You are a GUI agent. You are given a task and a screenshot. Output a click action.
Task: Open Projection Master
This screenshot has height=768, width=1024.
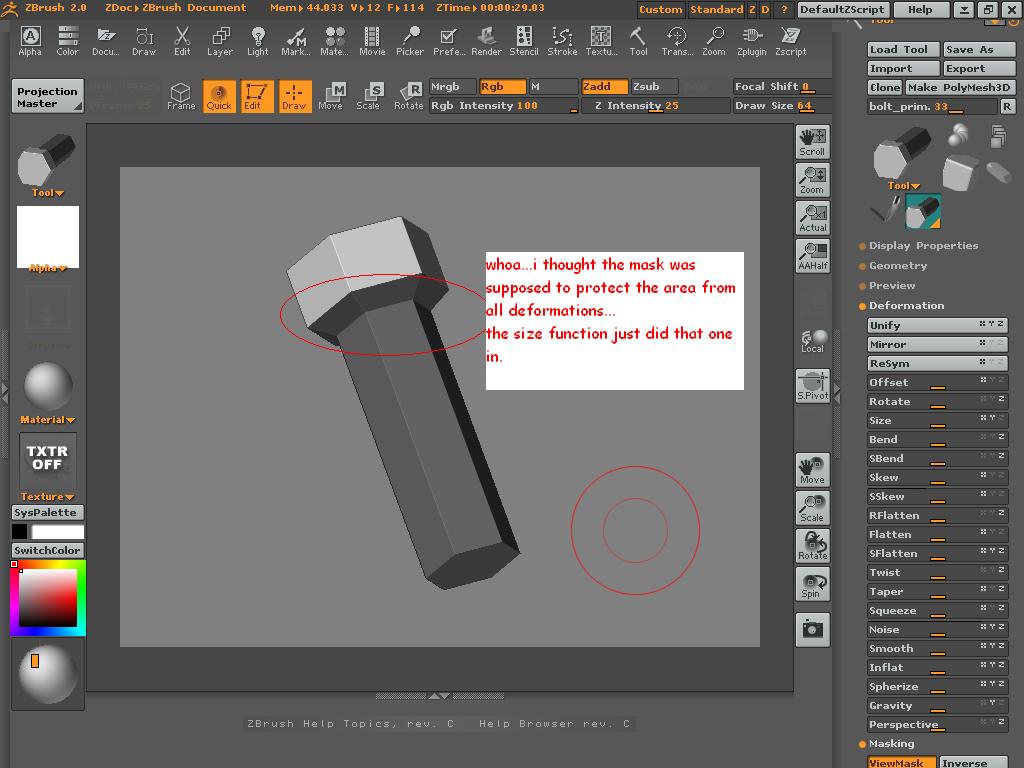pos(47,97)
